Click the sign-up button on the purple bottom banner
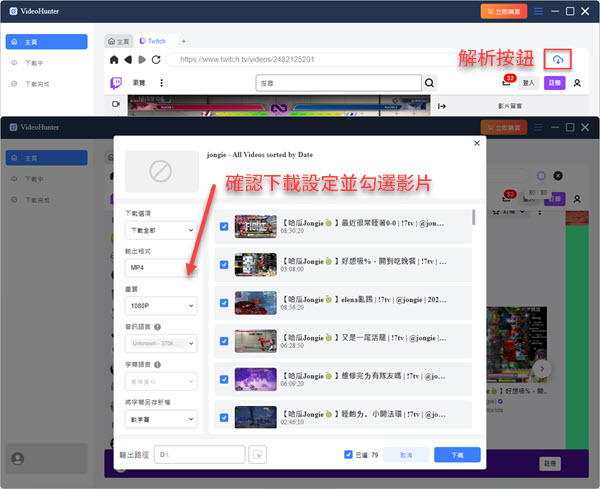 550,464
